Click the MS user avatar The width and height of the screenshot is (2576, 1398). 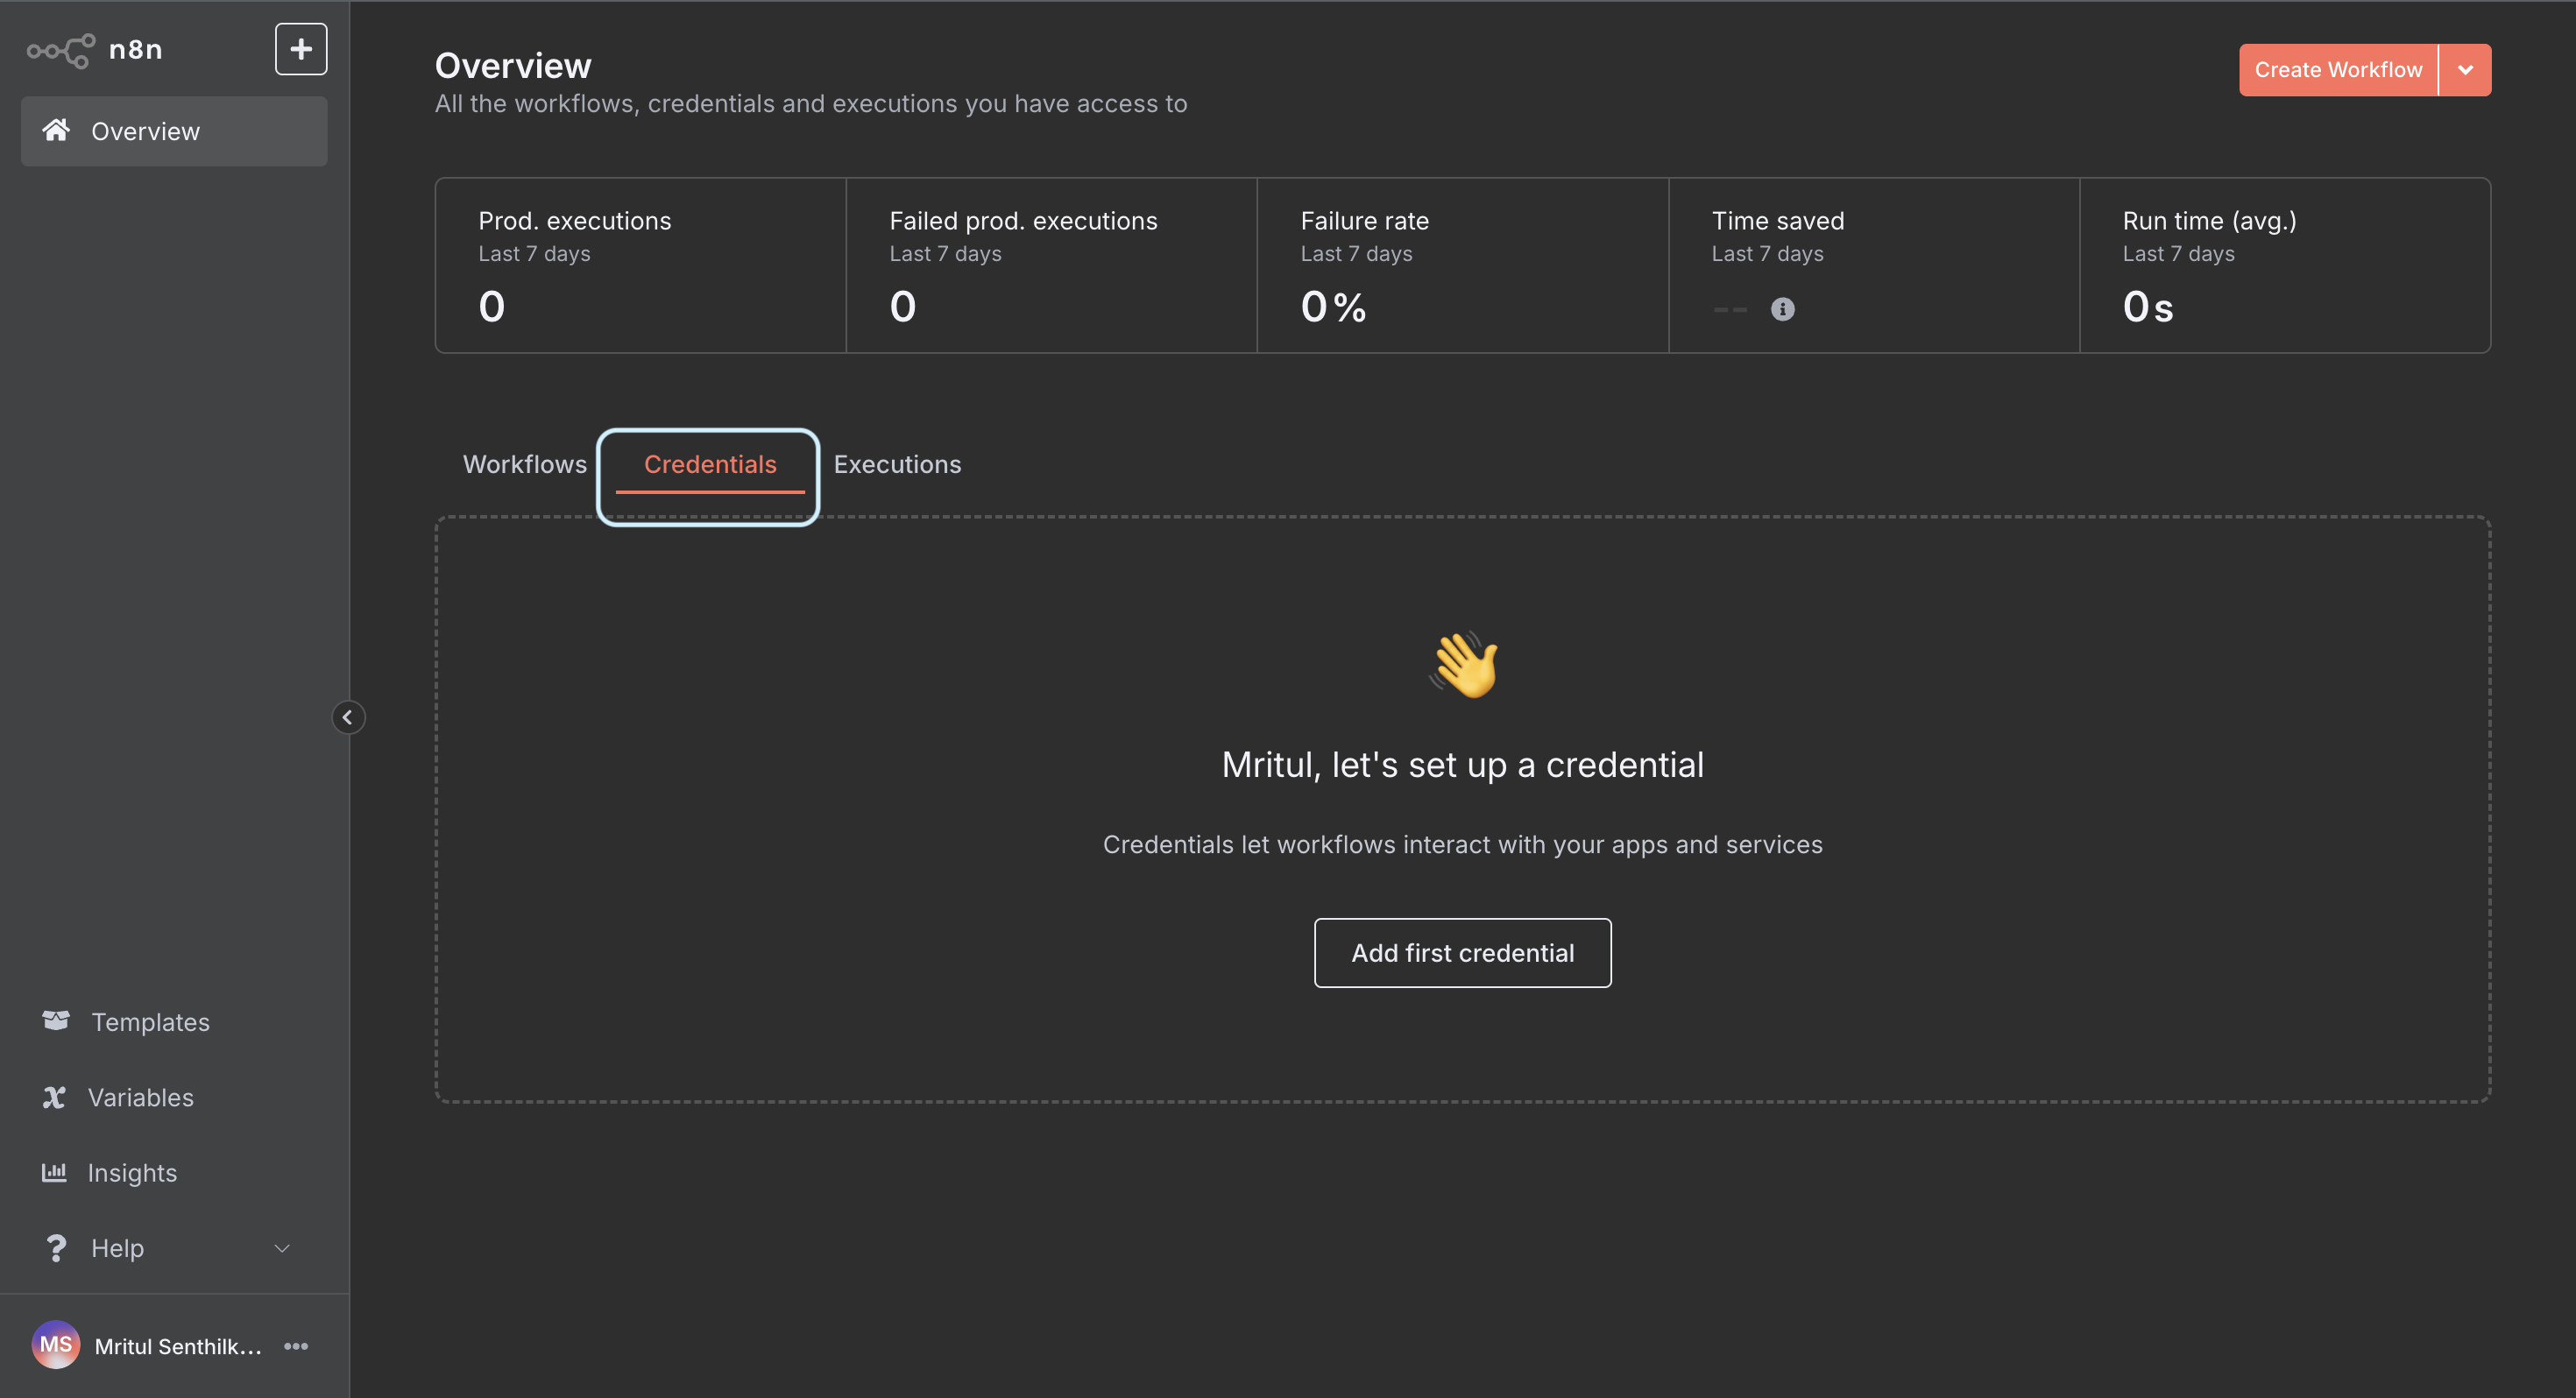[x=56, y=1345]
